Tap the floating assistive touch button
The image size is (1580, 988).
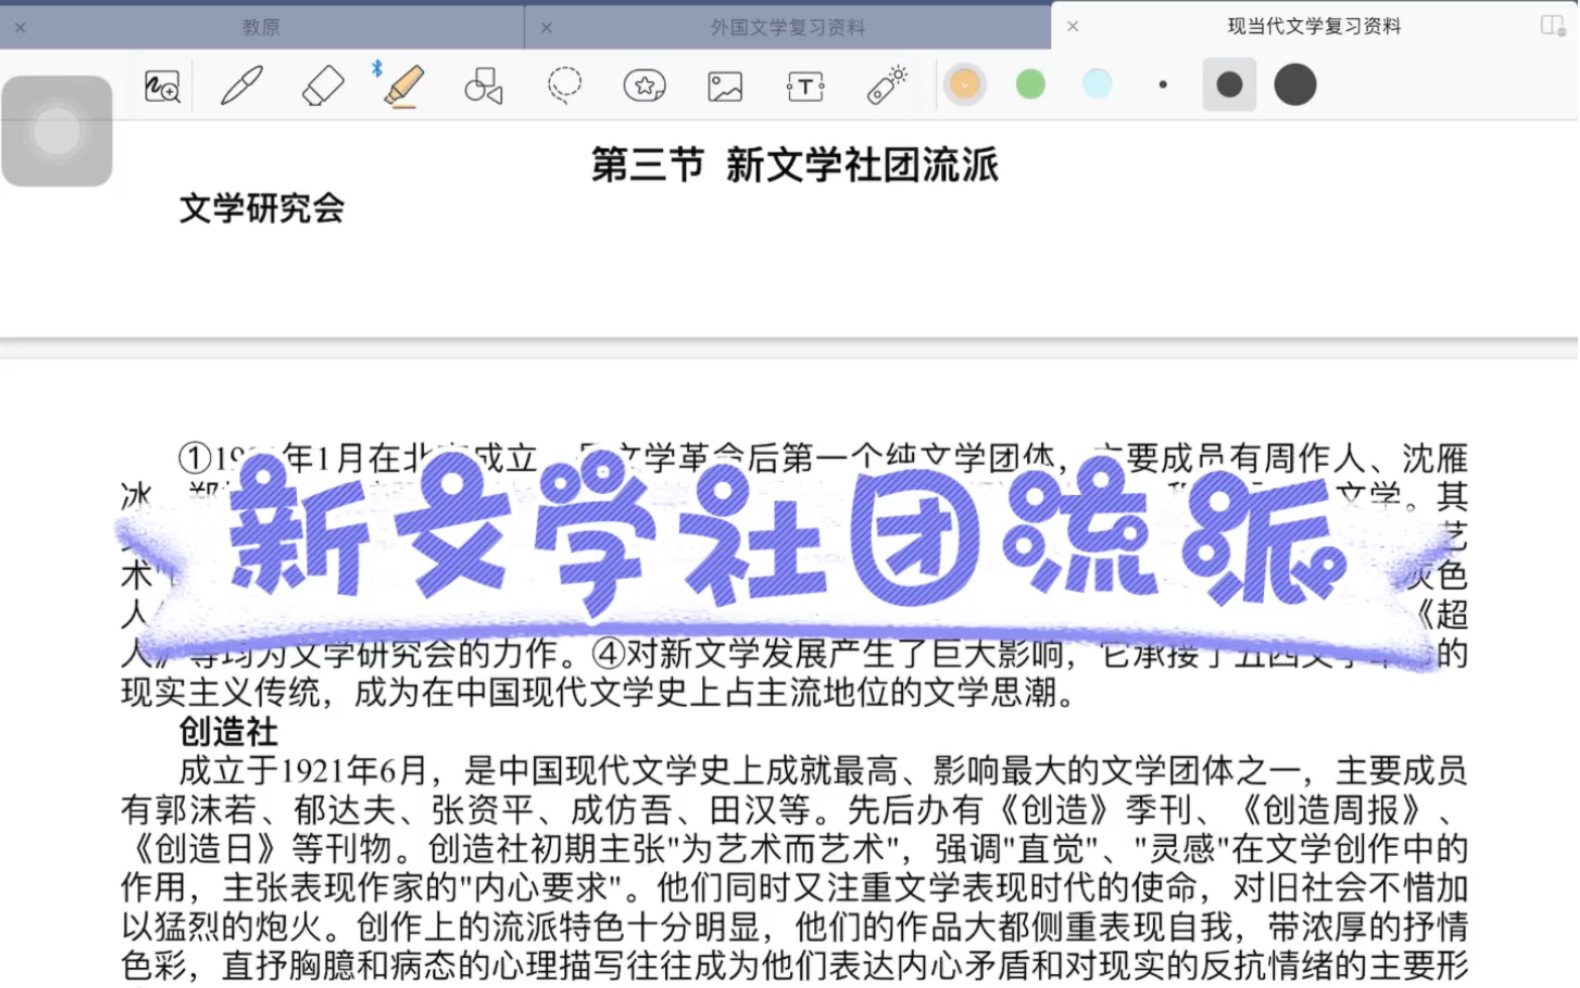click(x=57, y=131)
